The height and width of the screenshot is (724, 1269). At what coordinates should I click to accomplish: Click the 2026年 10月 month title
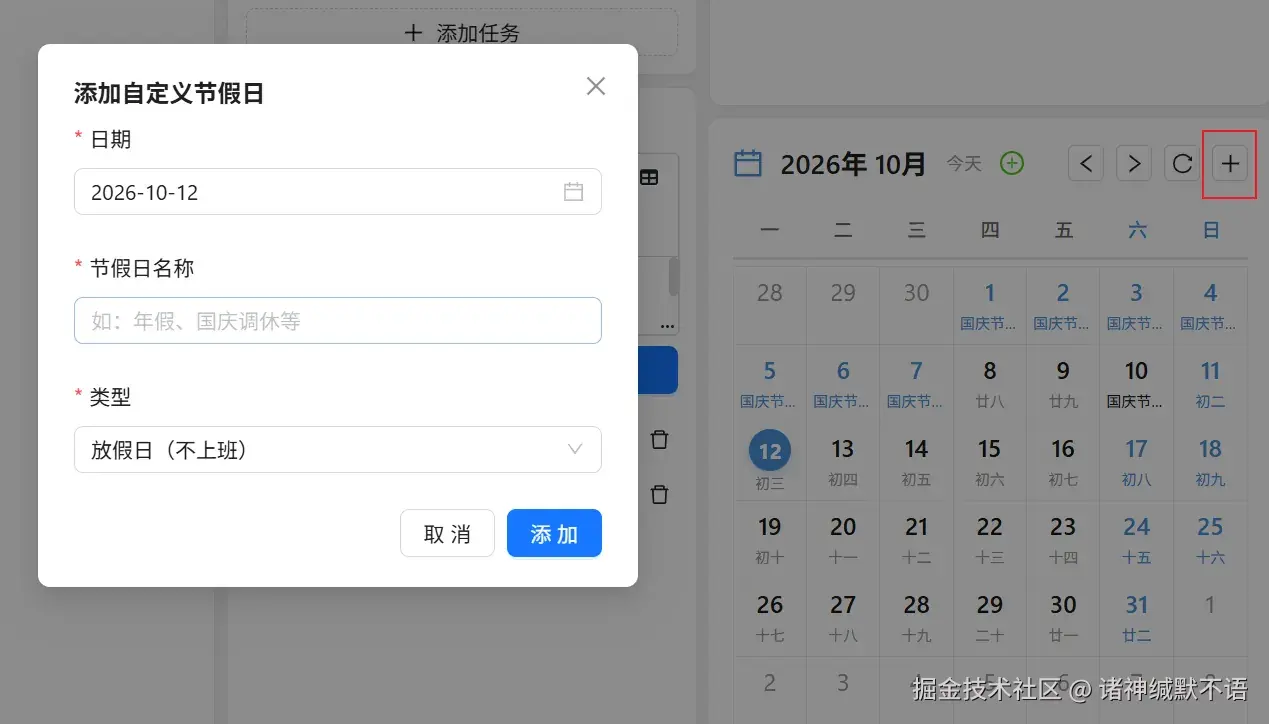click(x=853, y=164)
